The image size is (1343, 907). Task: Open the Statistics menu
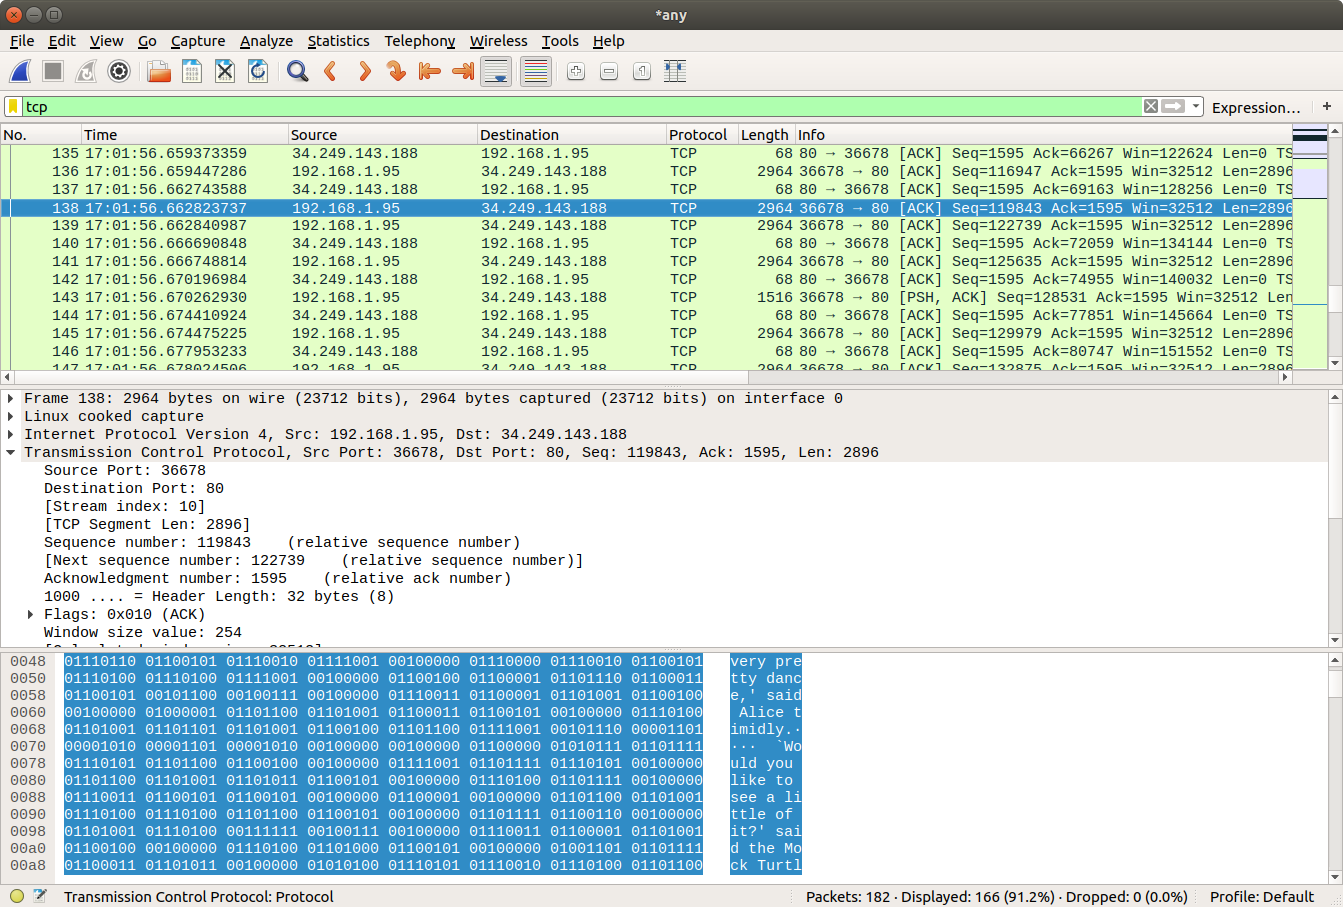[x=338, y=41]
